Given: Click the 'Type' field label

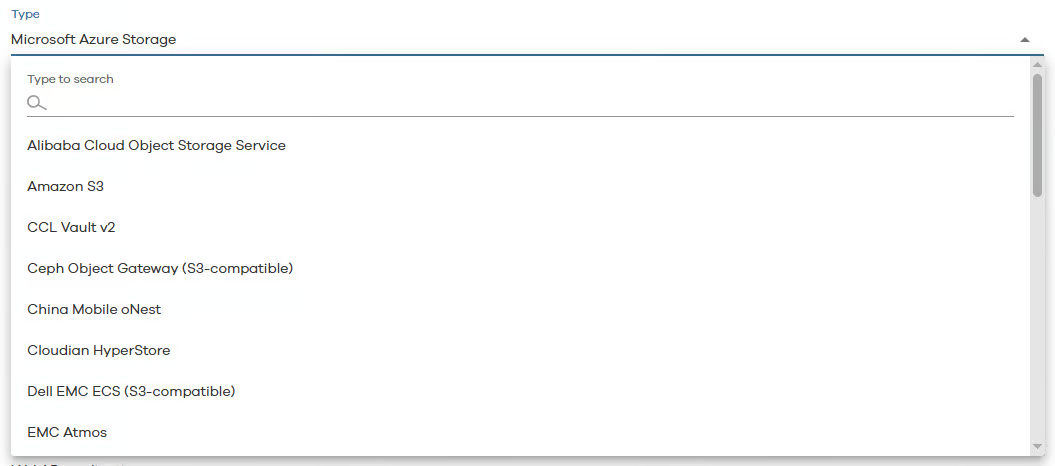Looking at the screenshot, I should coord(25,15).
